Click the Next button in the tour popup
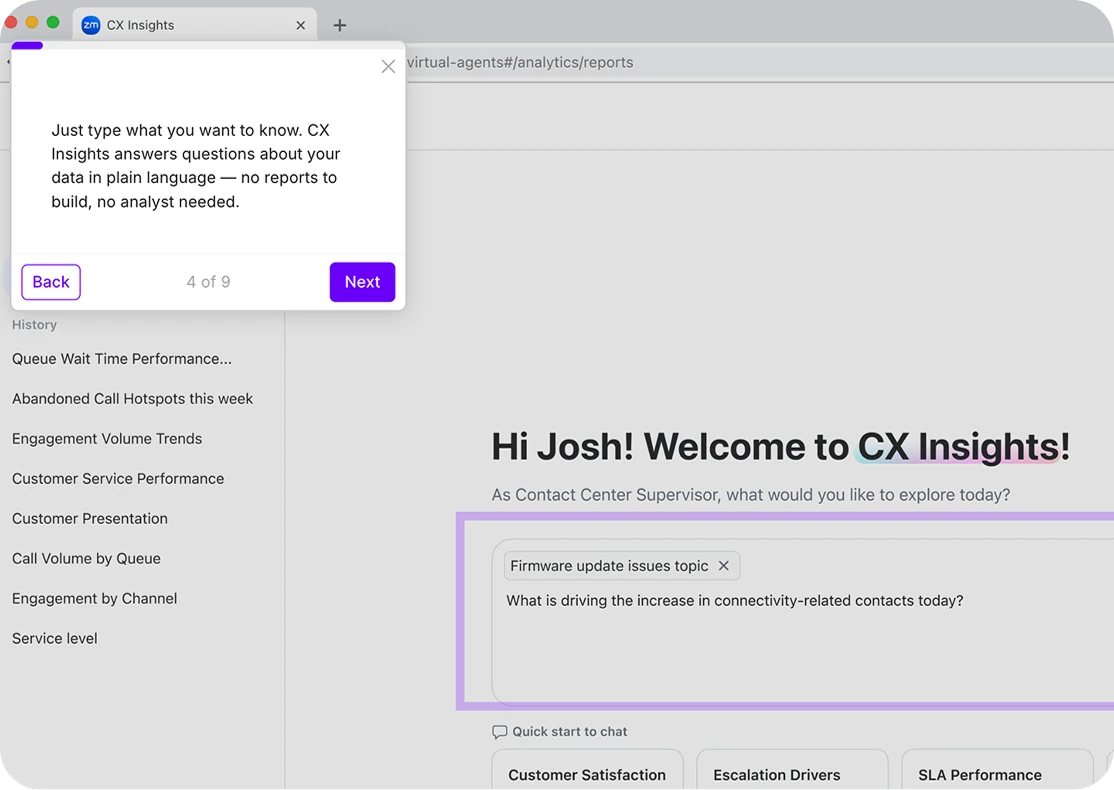 click(x=362, y=282)
